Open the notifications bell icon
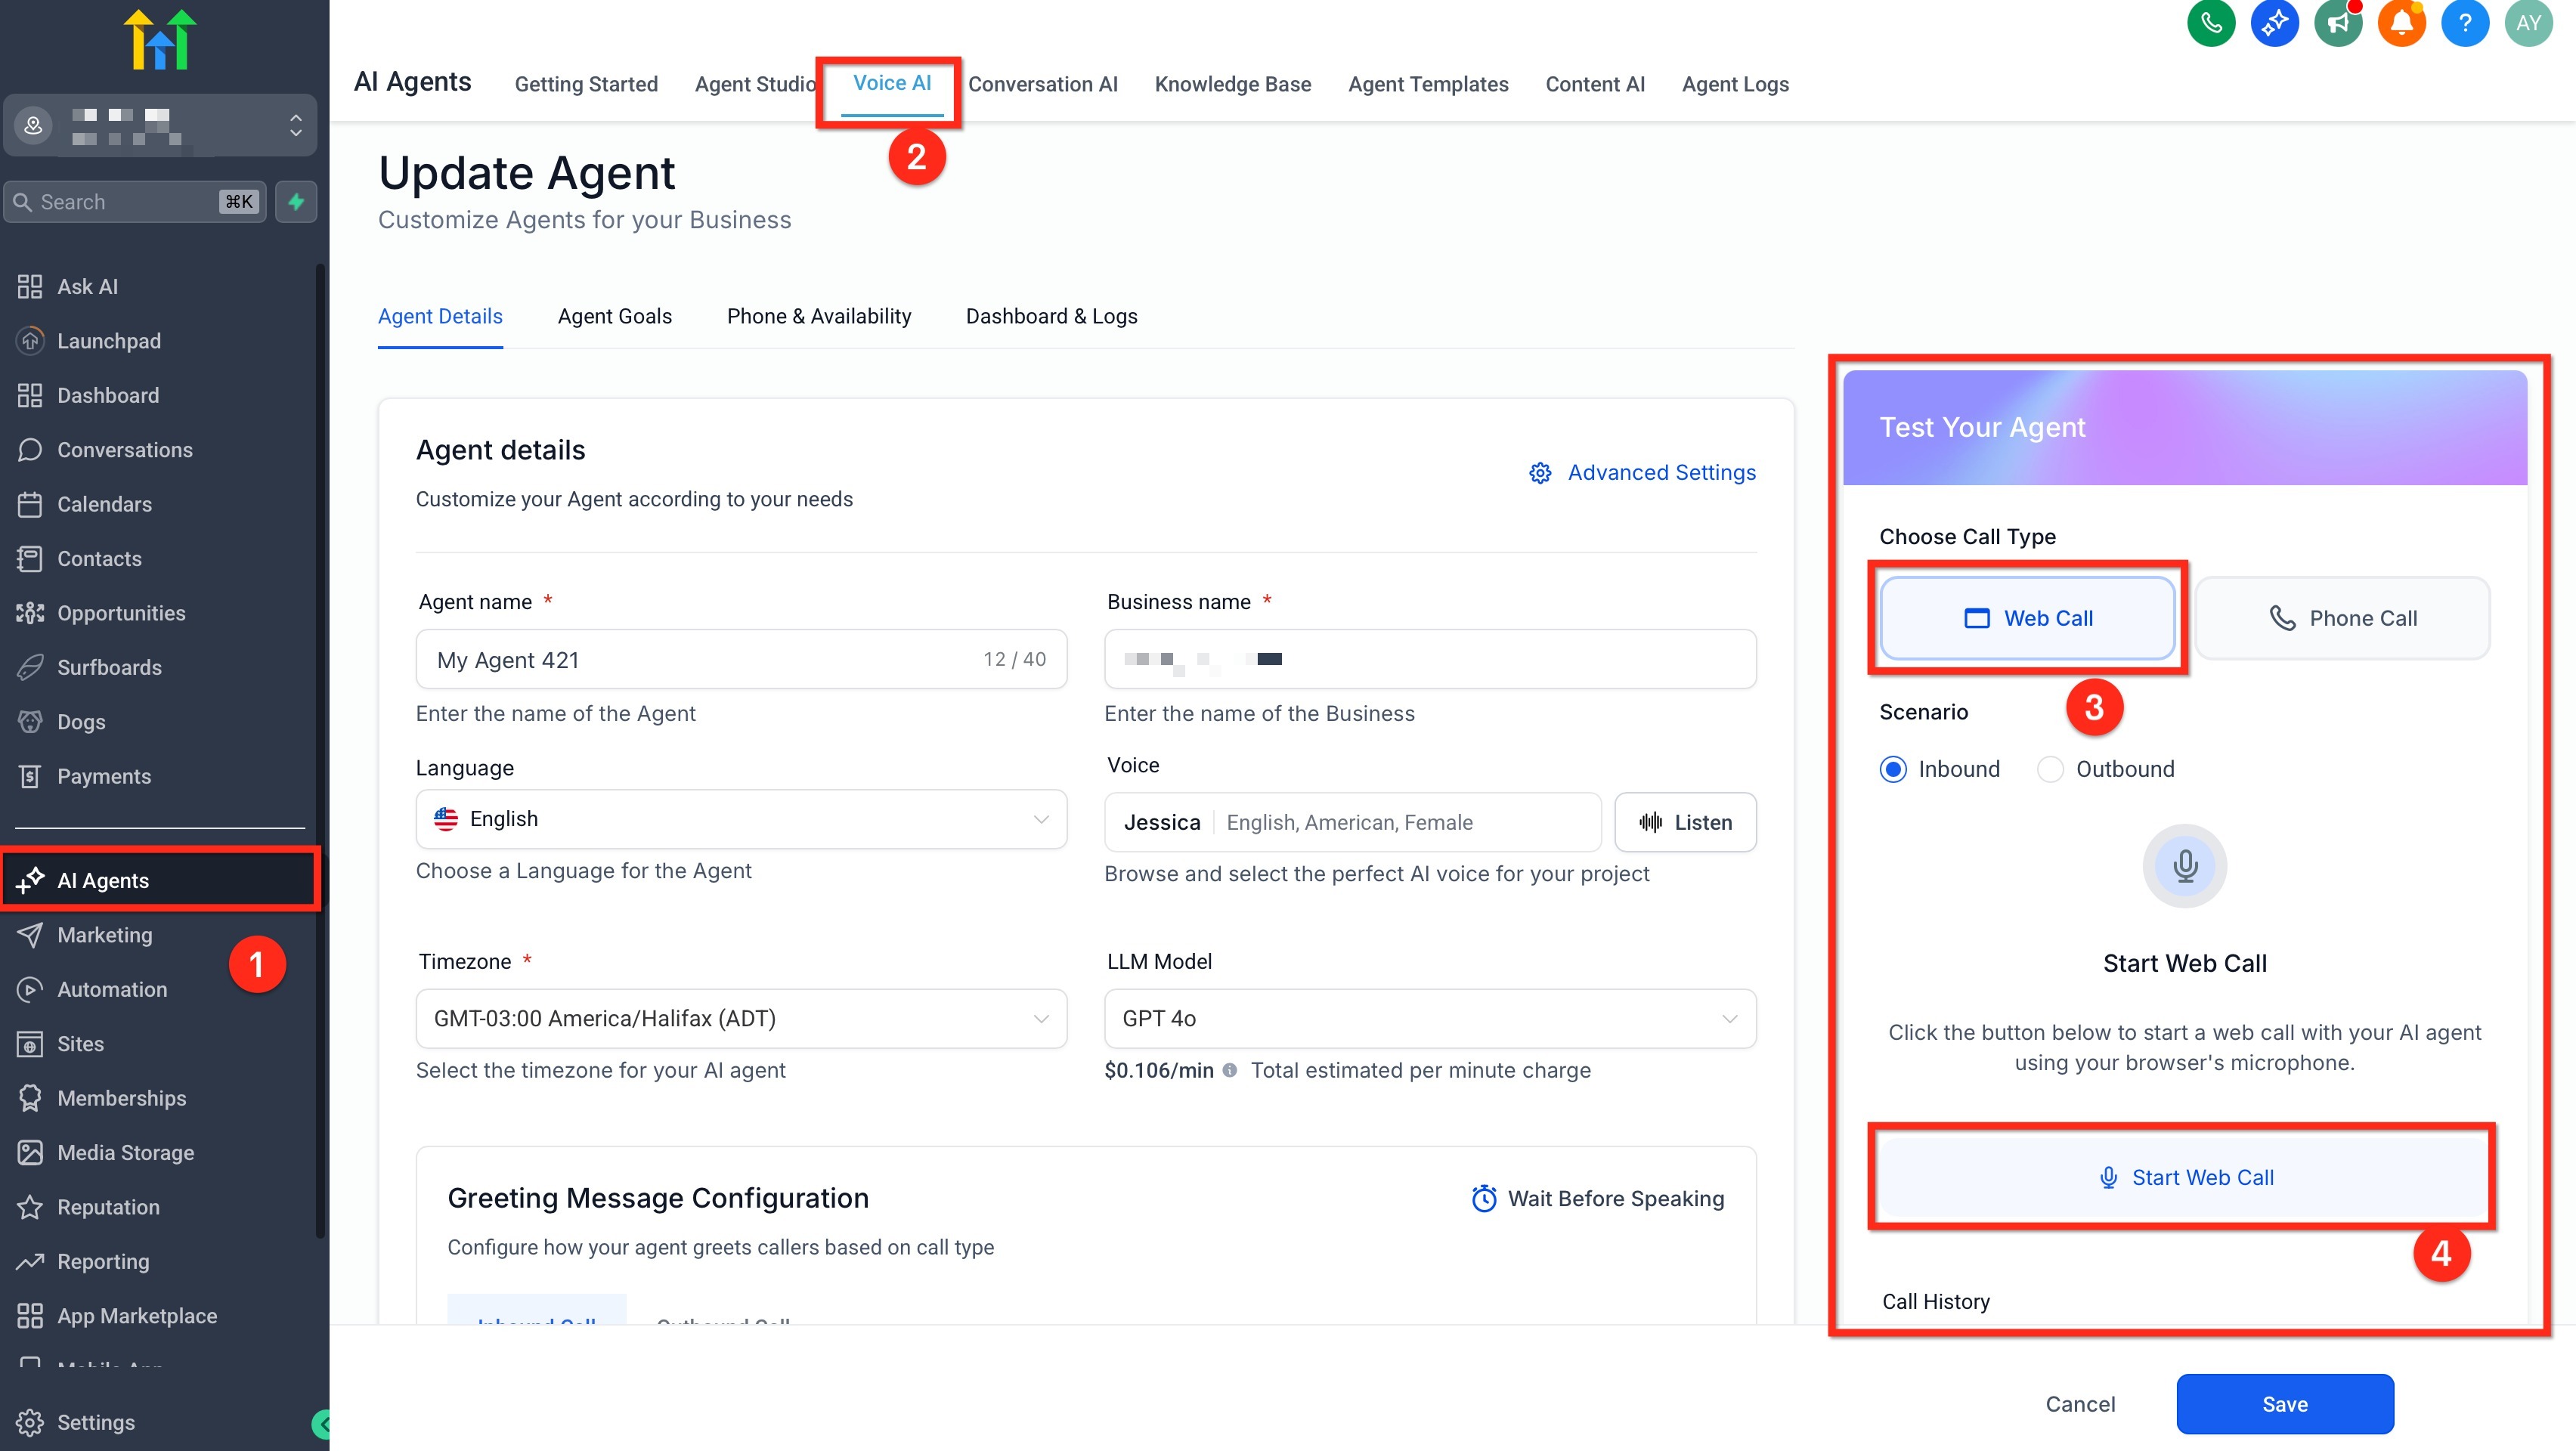This screenshot has height=1451, width=2576. [x=2401, y=22]
